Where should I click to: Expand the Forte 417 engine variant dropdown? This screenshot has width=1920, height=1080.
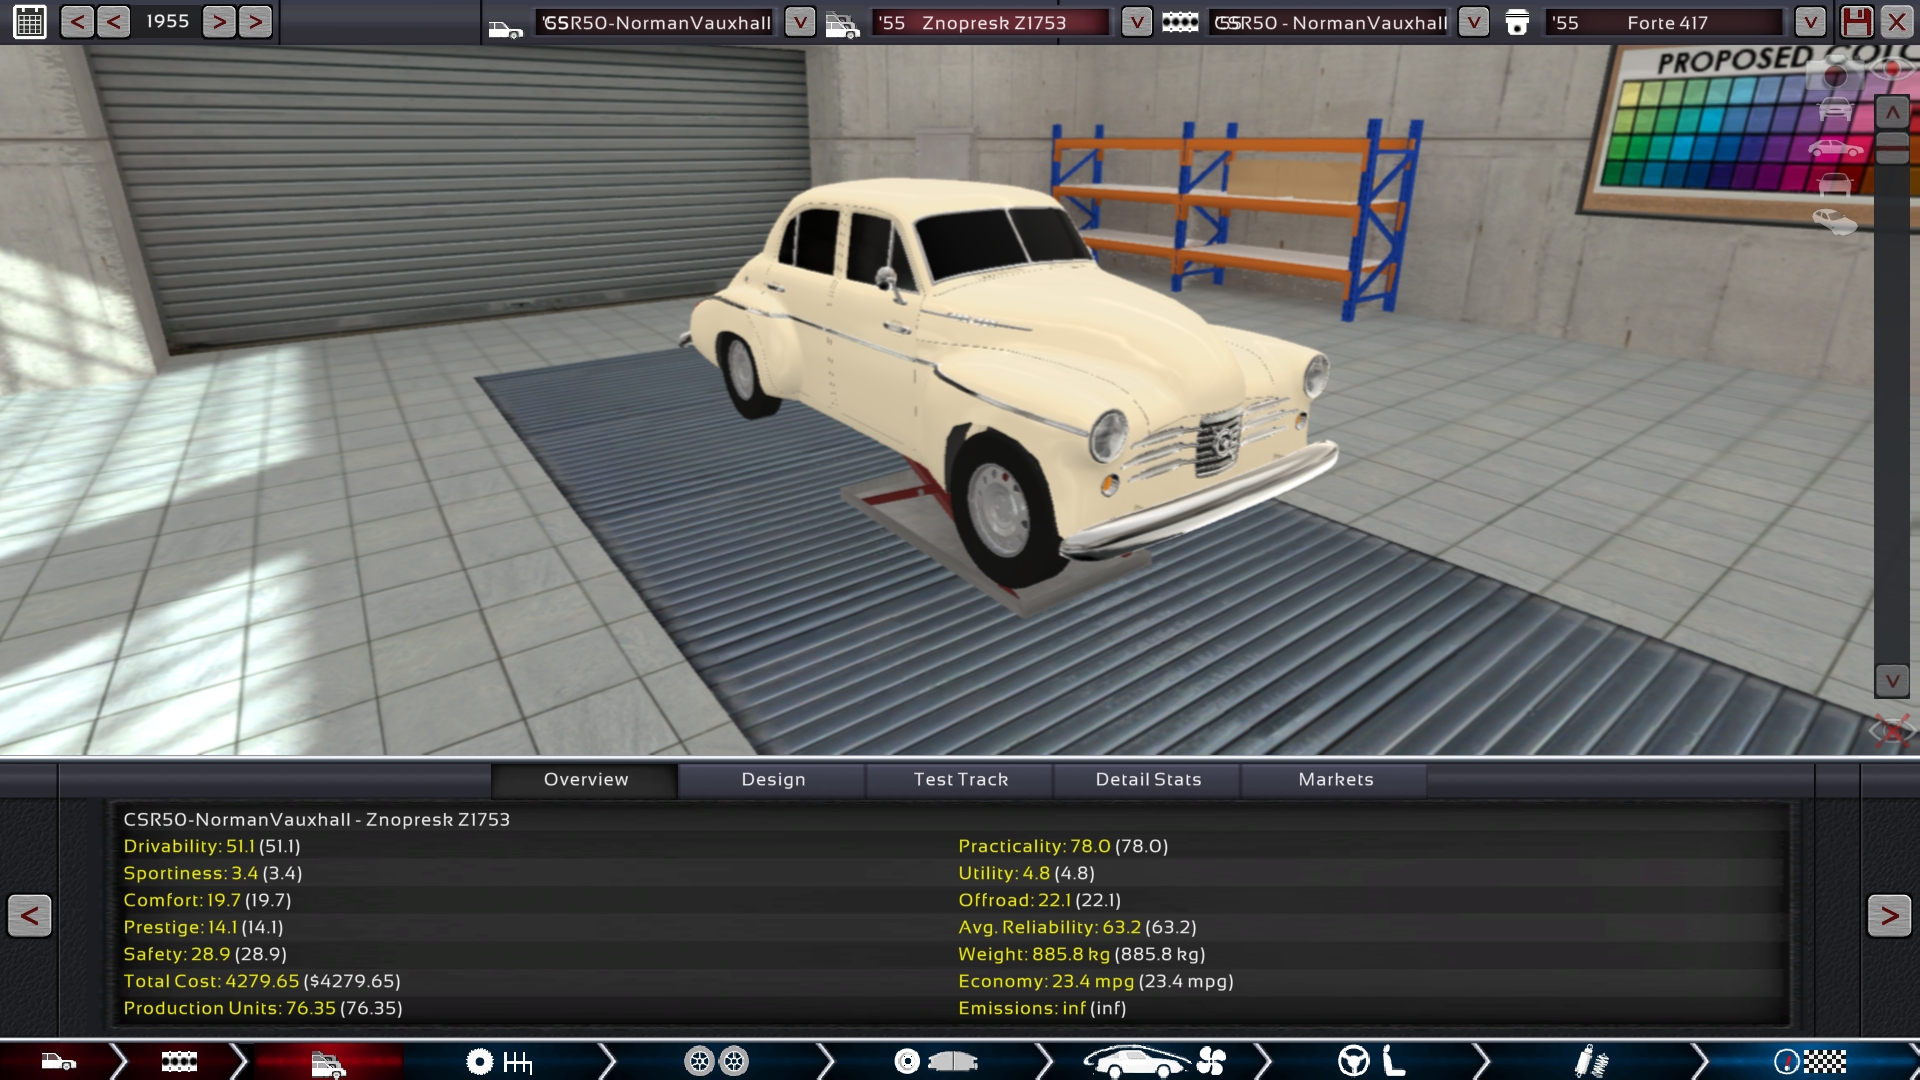coord(1810,22)
